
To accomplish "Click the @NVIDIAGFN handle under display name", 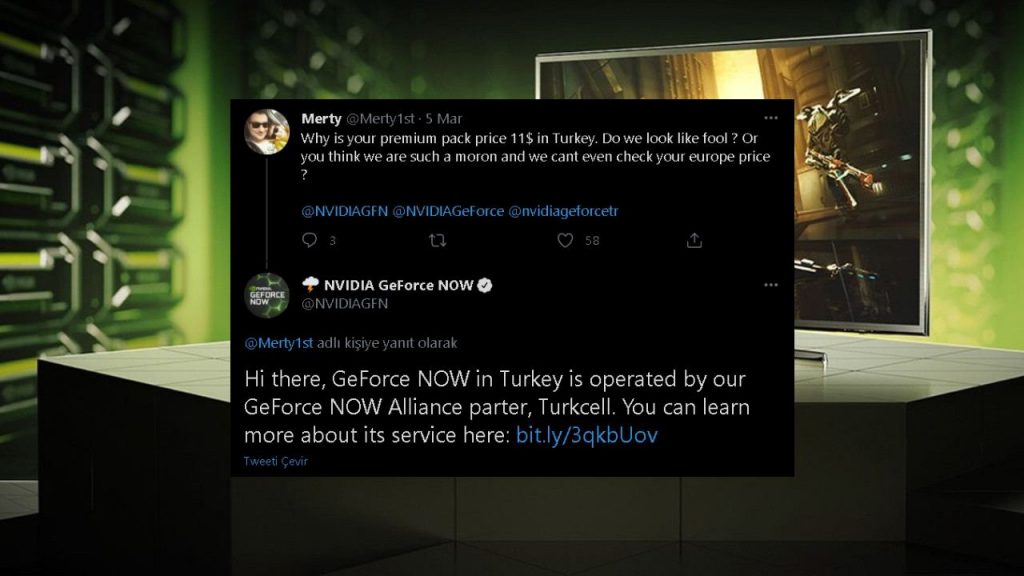I will [345, 304].
